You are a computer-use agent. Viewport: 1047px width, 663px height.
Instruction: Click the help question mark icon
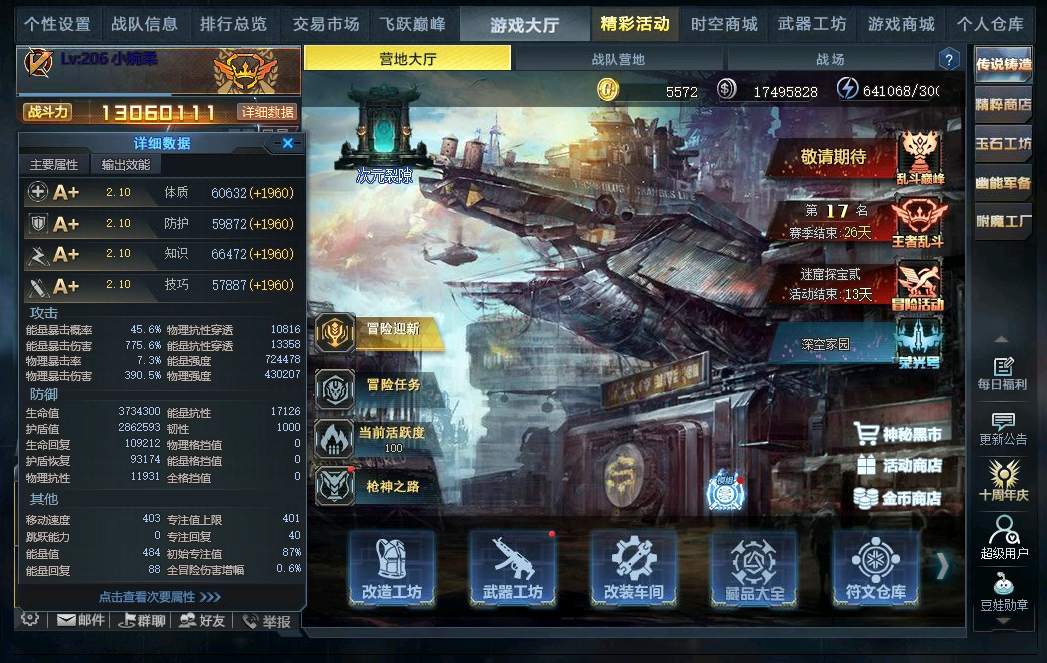949,59
